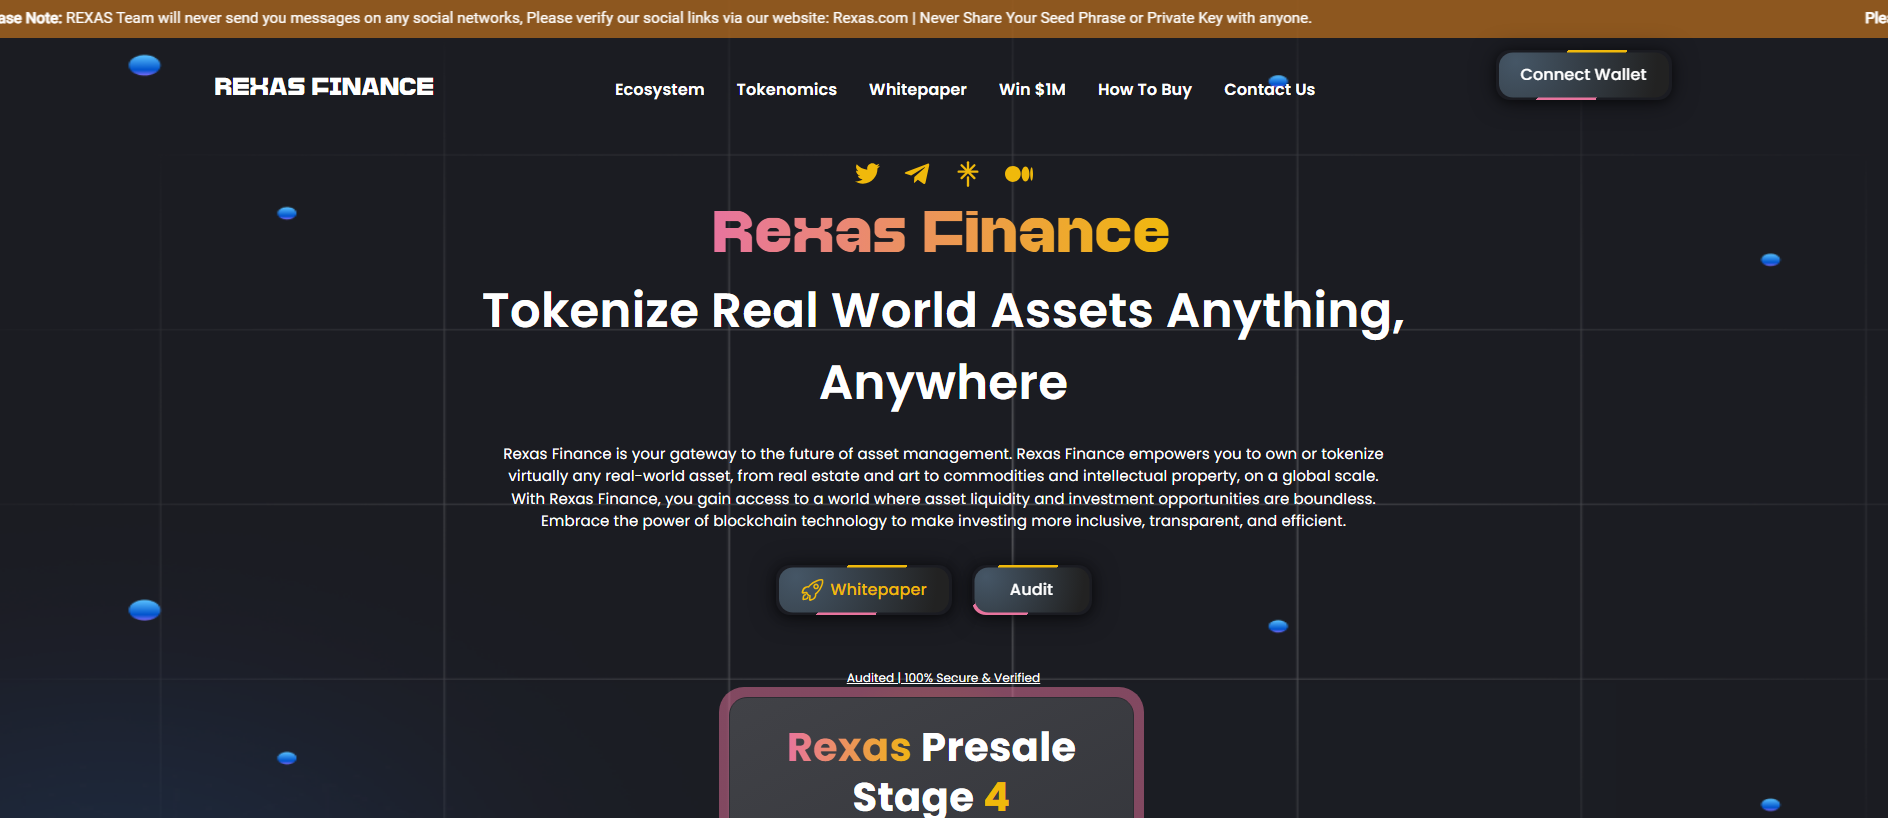The height and width of the screenshot is (818, 1888).
Task: Click the Rexas Finance logo
Action: tap(324, 87)
